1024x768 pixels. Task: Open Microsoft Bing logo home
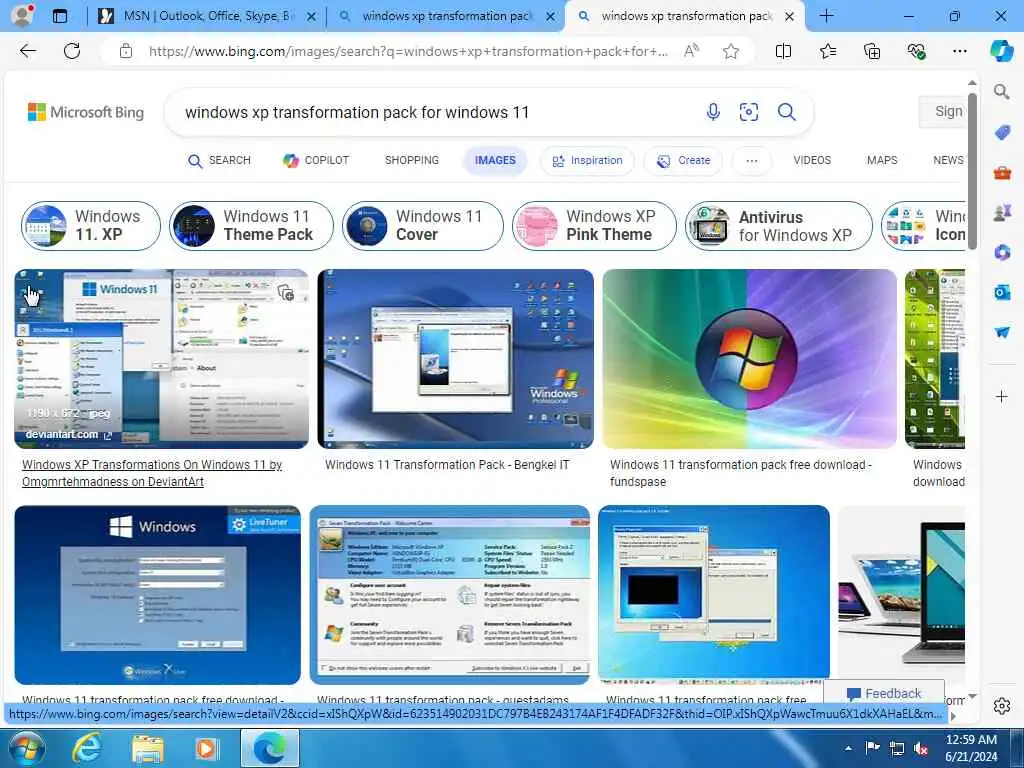(86, 112)
